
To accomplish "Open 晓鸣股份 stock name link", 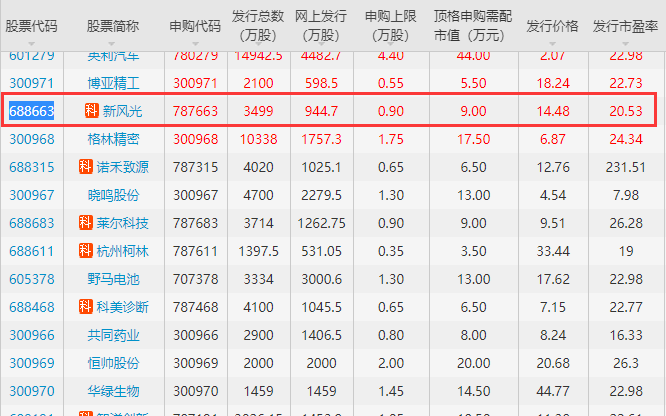I will click(113, 195).
